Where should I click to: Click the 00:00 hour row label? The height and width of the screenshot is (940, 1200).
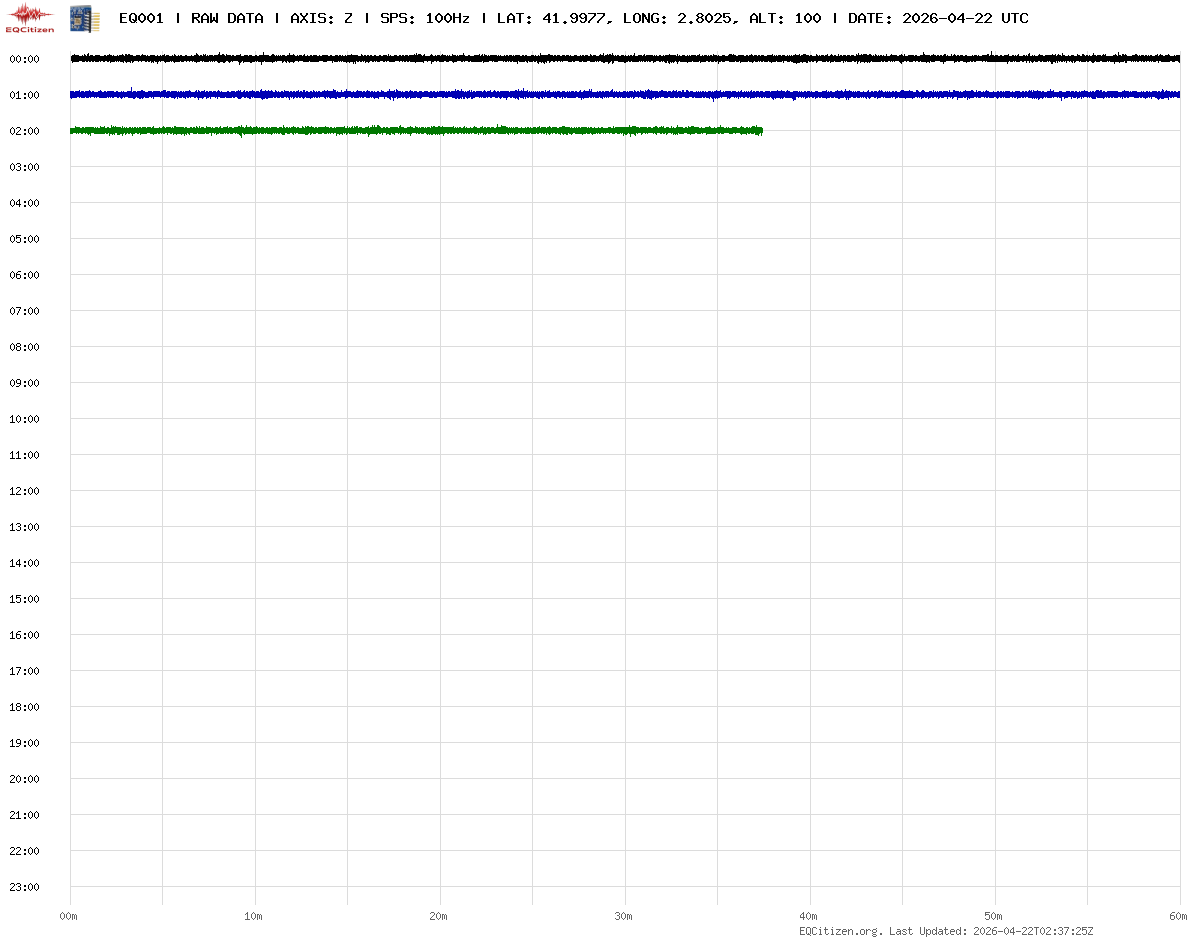24,59
